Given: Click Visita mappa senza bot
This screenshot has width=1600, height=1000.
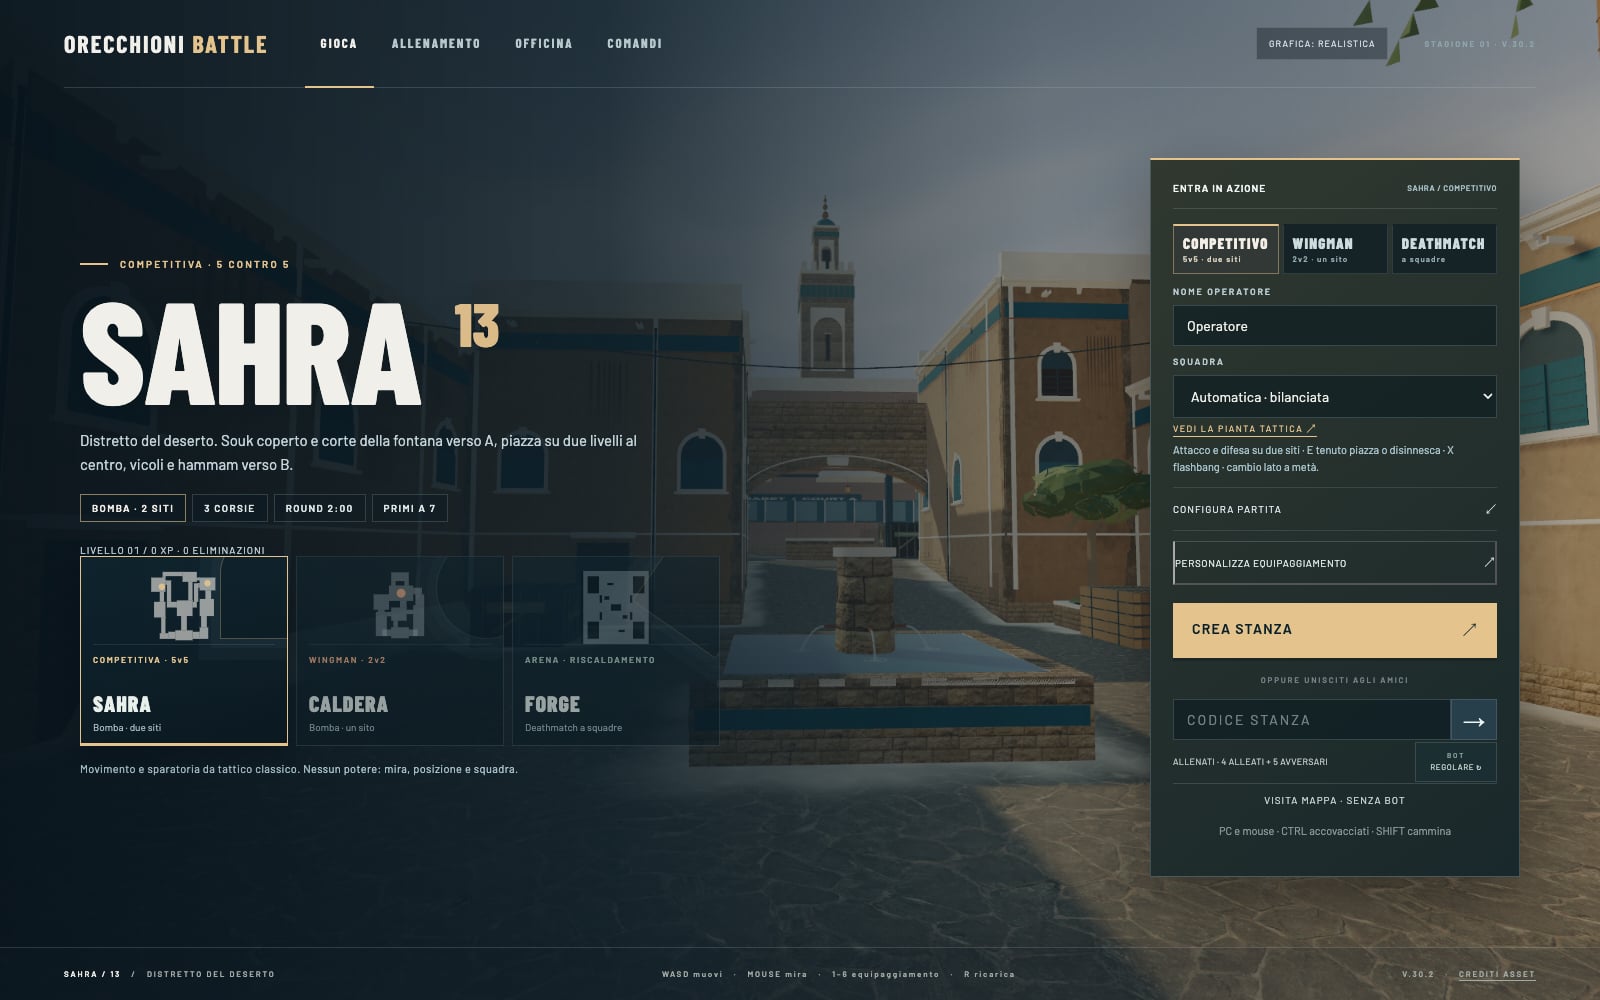Looking at the screenshot, I should tap(1334, 801).
